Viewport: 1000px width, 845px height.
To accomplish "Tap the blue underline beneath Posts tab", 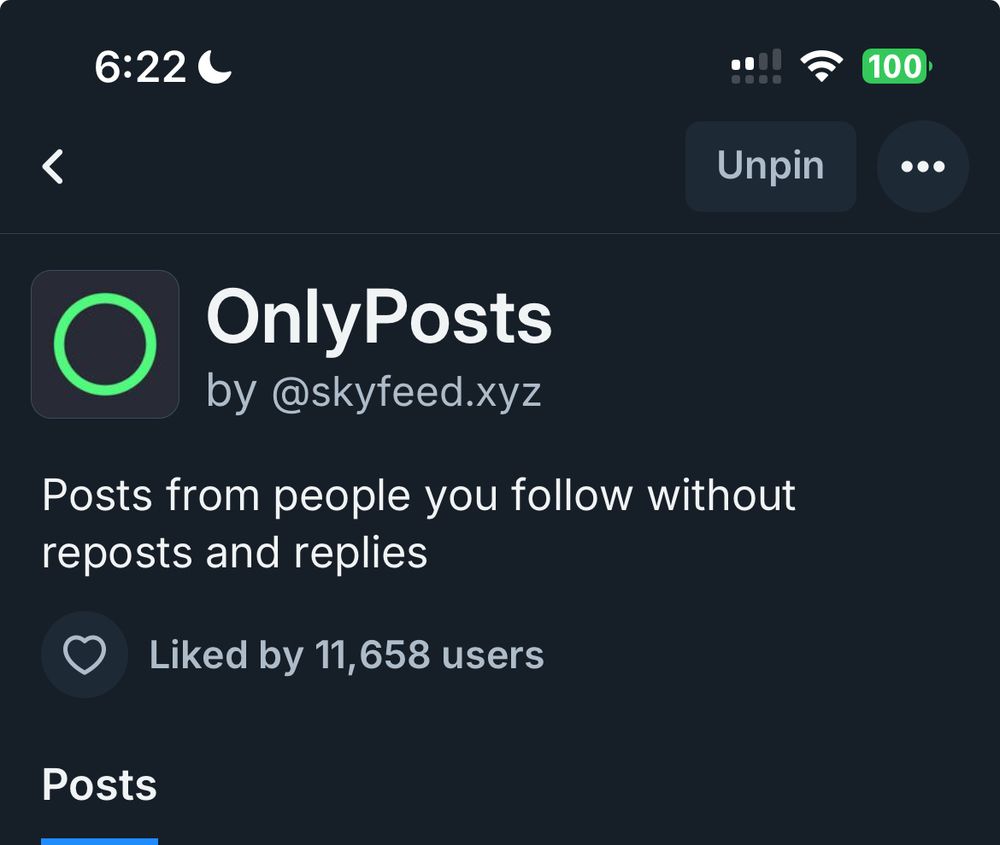I will [x=99, y=840].
